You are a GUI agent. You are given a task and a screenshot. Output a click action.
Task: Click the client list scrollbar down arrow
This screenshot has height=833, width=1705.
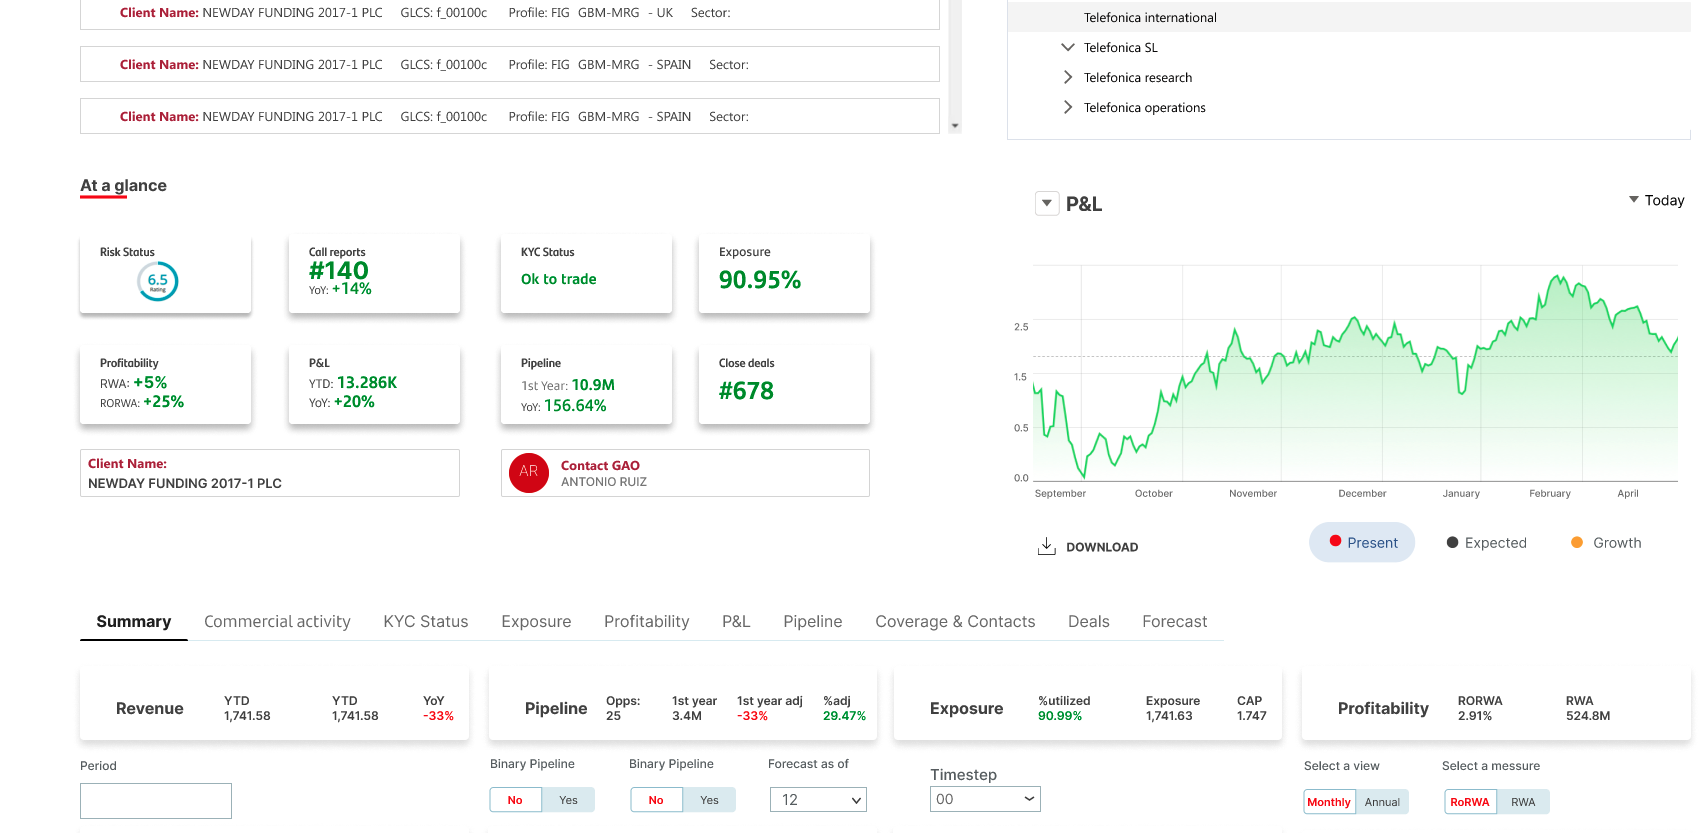pos(955,126)
